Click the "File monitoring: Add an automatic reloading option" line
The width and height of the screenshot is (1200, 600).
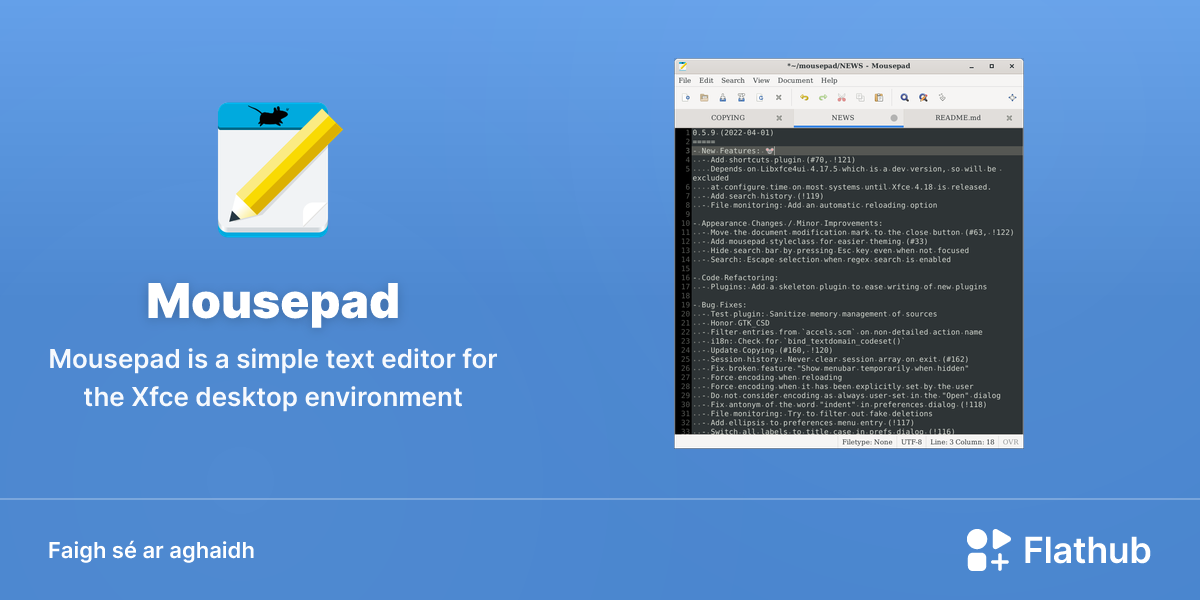tap(814, 205)
